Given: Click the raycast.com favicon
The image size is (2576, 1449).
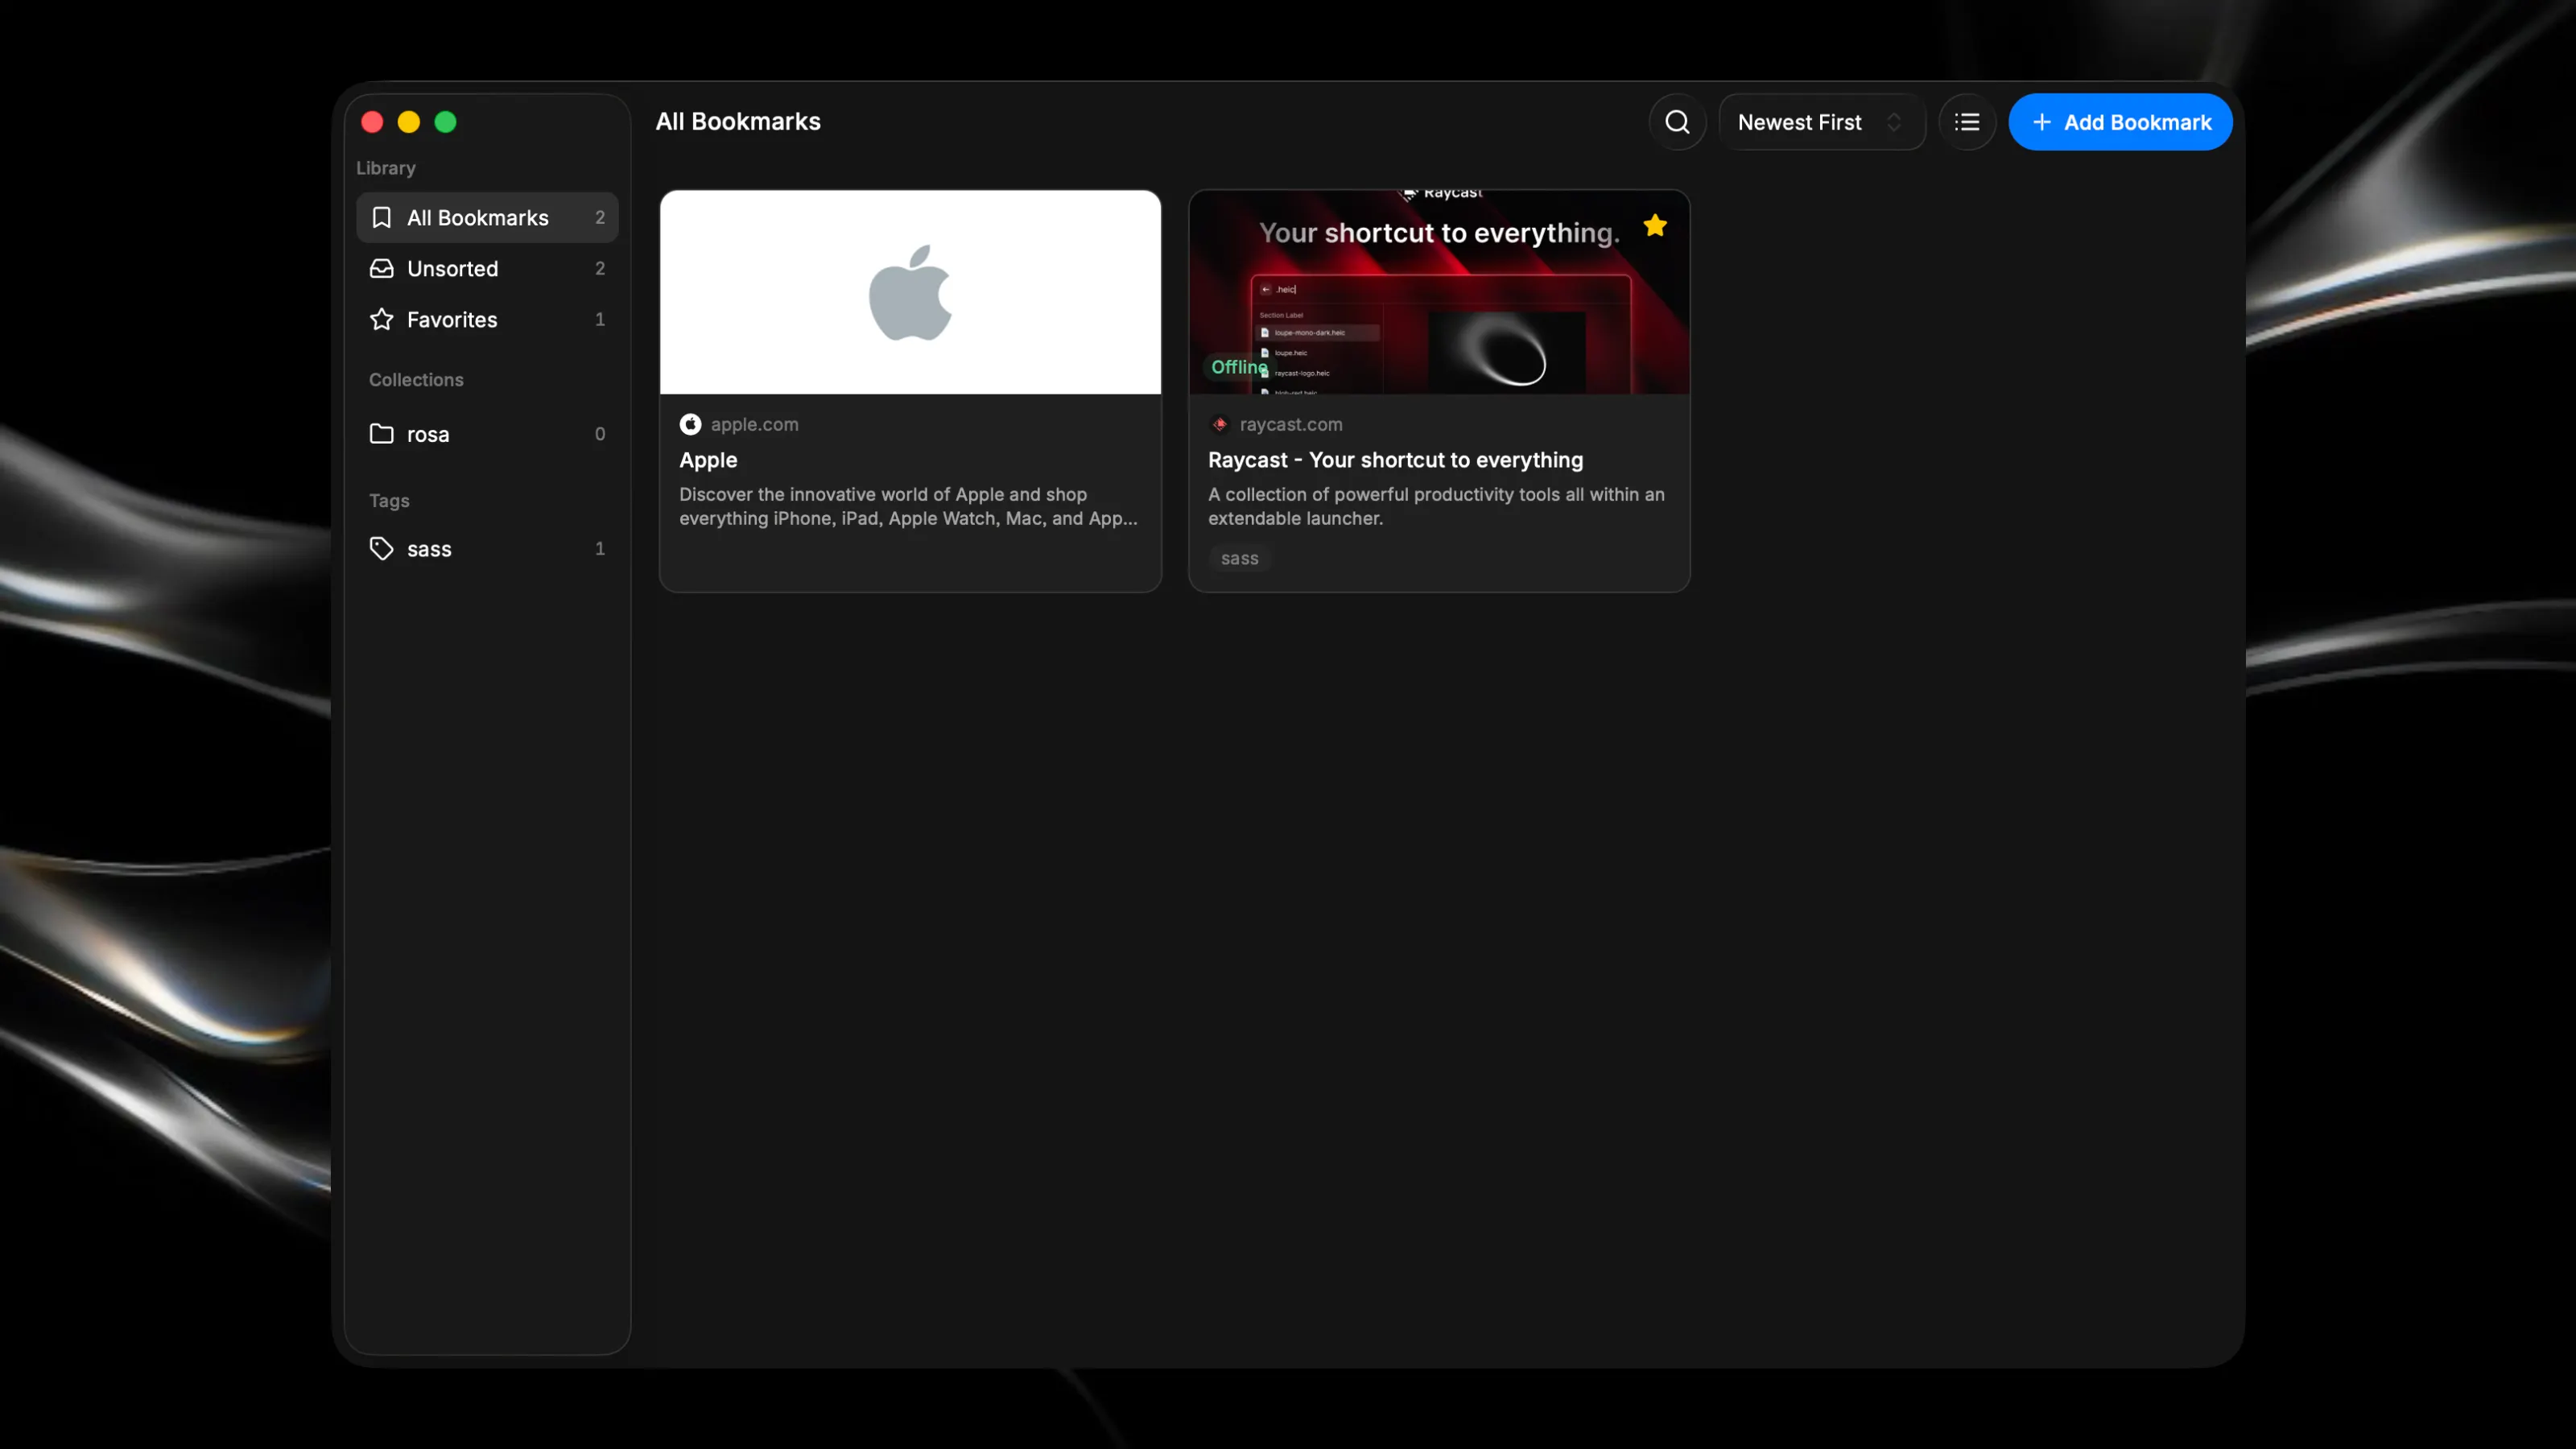Looking at the screenshot, I should click(1219, 425).
